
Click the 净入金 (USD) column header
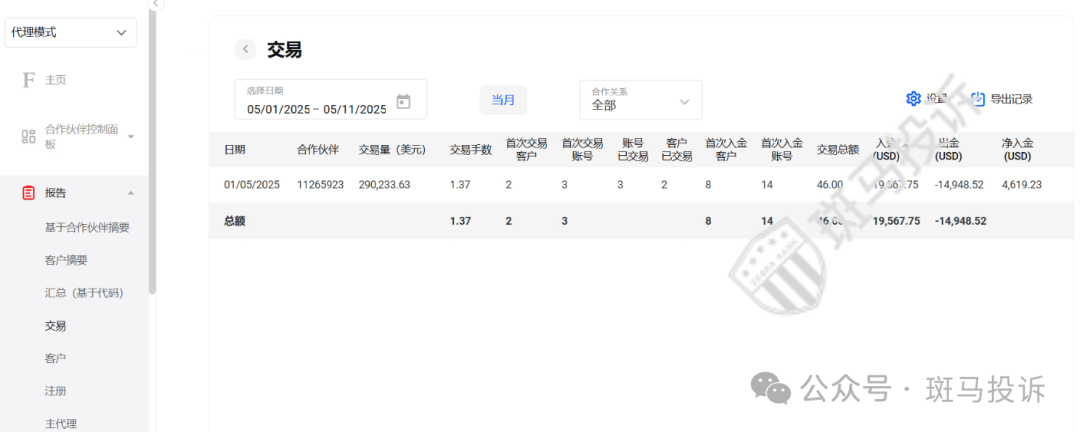click(1017, 150)
